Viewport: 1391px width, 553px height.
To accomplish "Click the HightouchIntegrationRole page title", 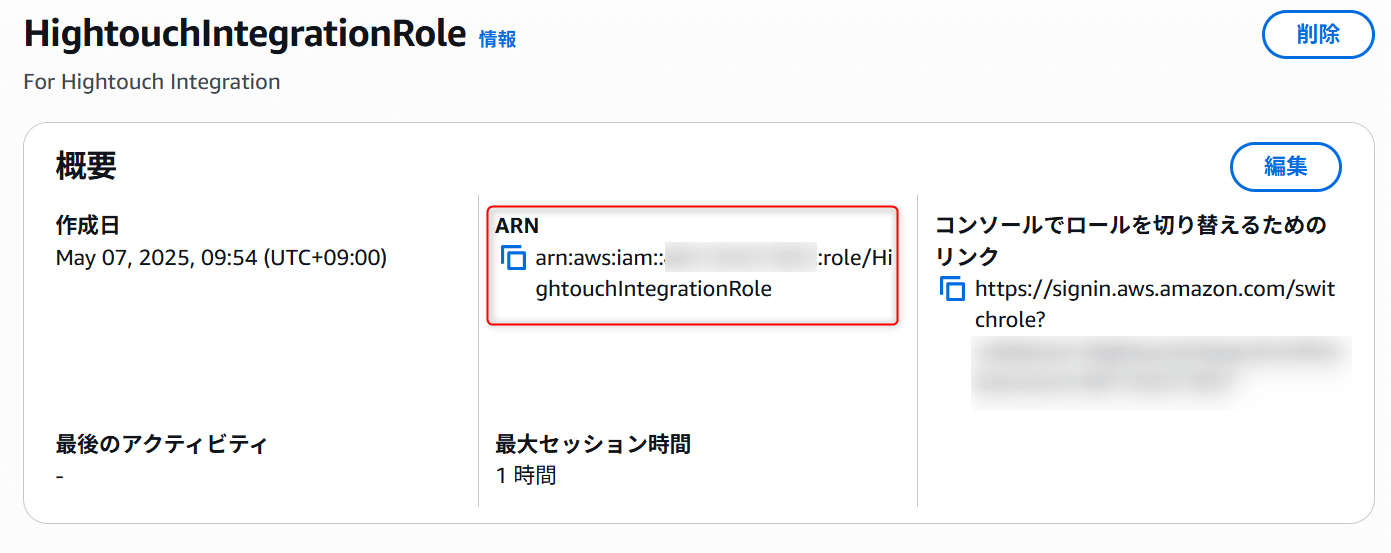I will (x=245, y=34).
